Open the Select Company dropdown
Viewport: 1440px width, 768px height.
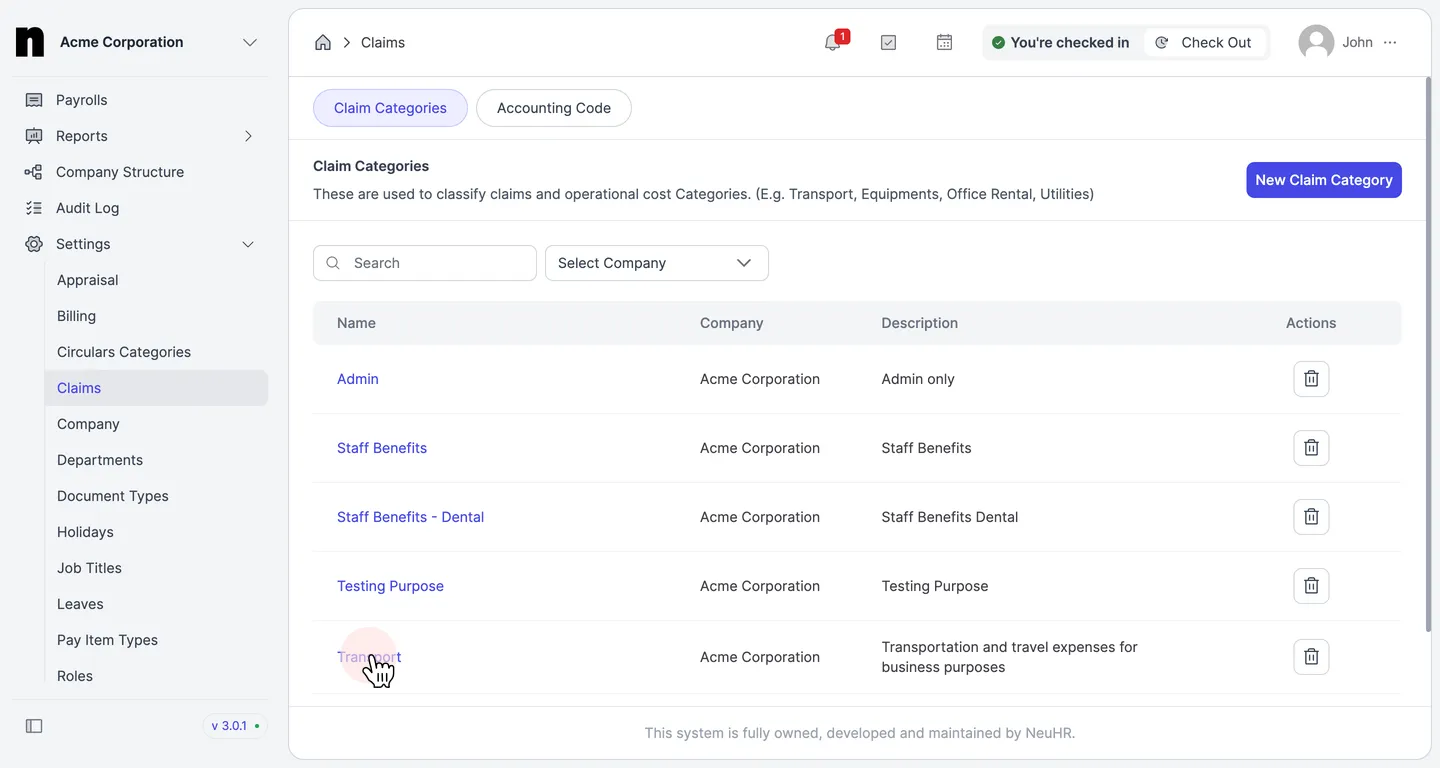657,263
